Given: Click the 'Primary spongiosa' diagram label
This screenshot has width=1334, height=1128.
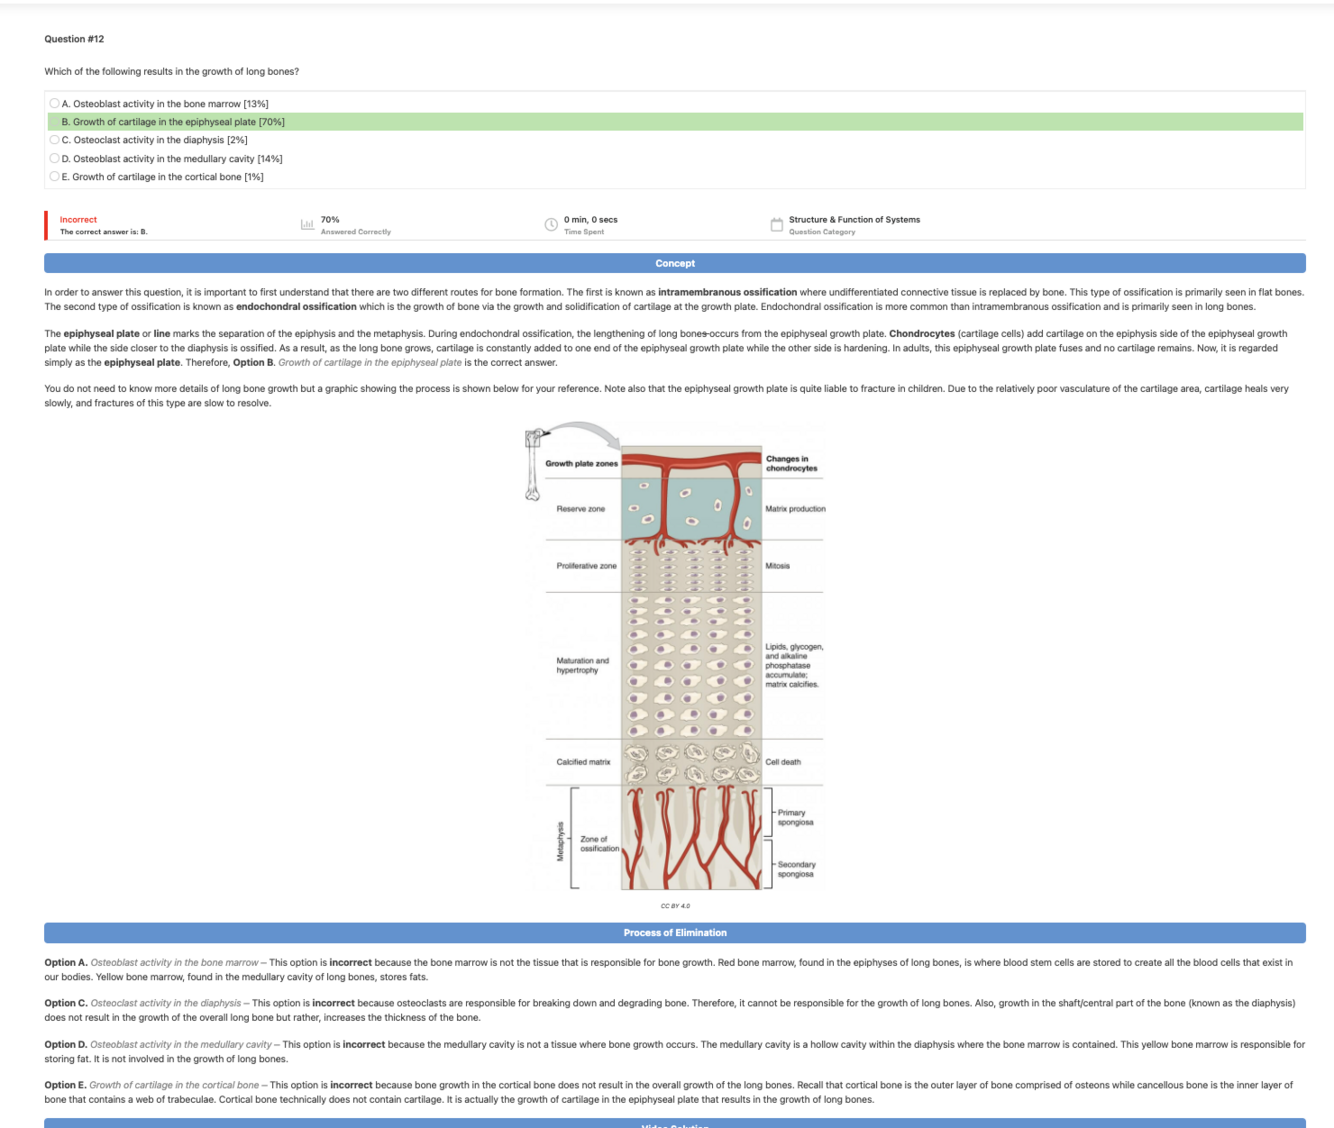Looking at the screenshot, I should coord(796,817).
